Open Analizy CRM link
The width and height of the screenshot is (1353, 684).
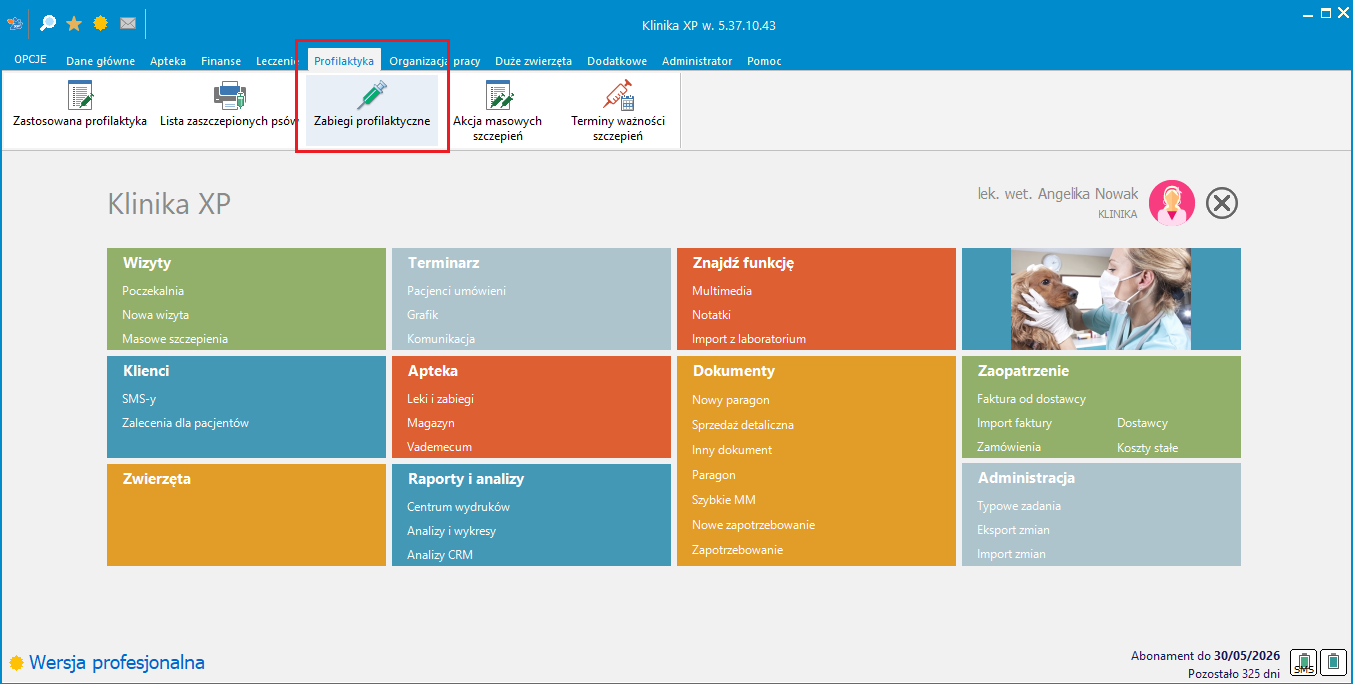440,555
